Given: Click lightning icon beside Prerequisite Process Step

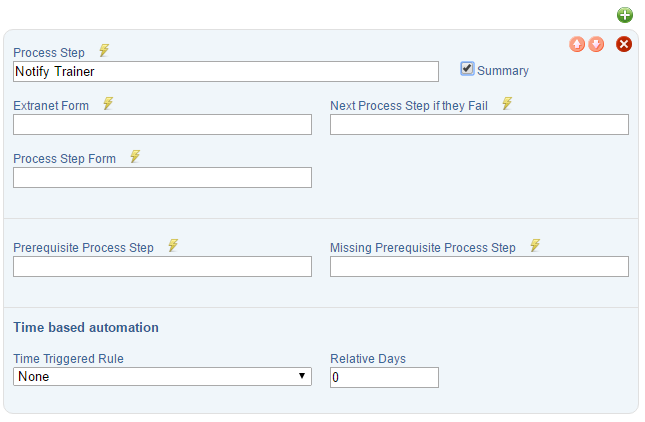Looking at the screenshot, I should (173, 245).
